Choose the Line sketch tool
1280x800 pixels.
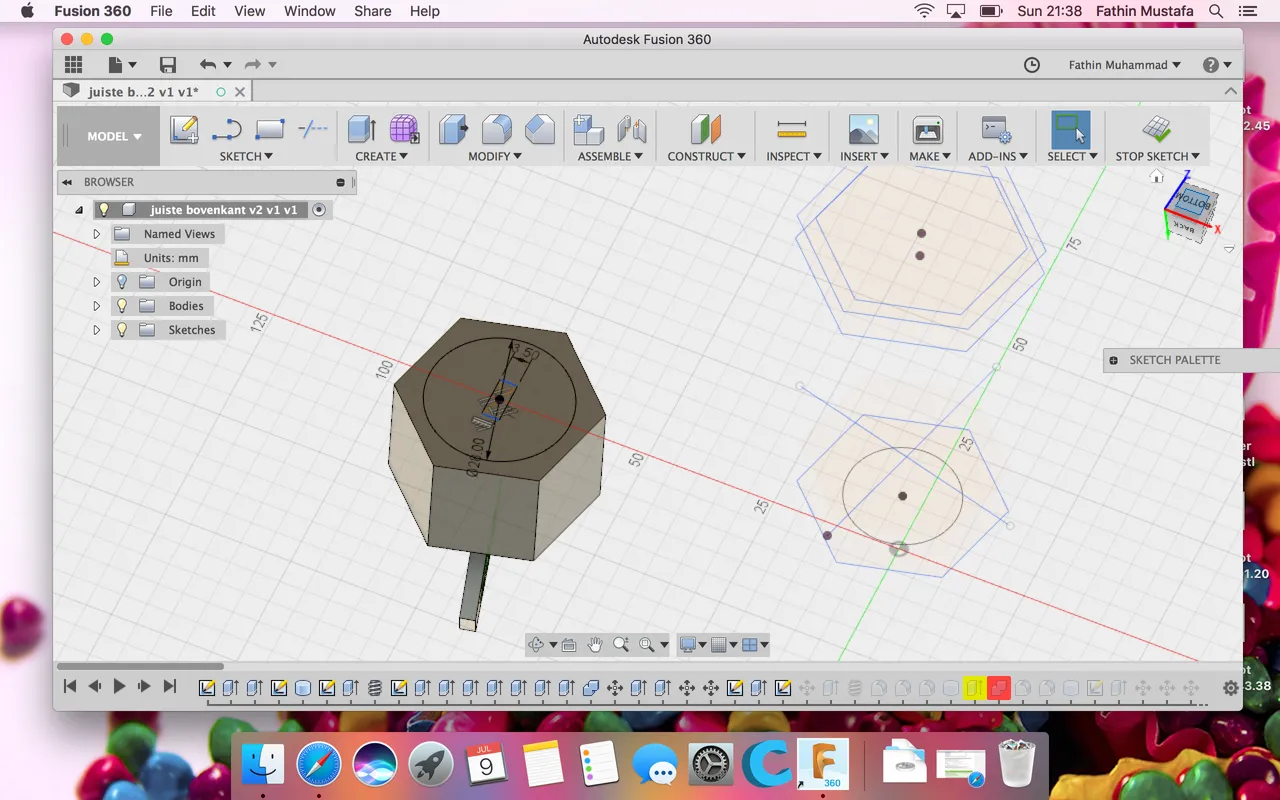(227, 130)
